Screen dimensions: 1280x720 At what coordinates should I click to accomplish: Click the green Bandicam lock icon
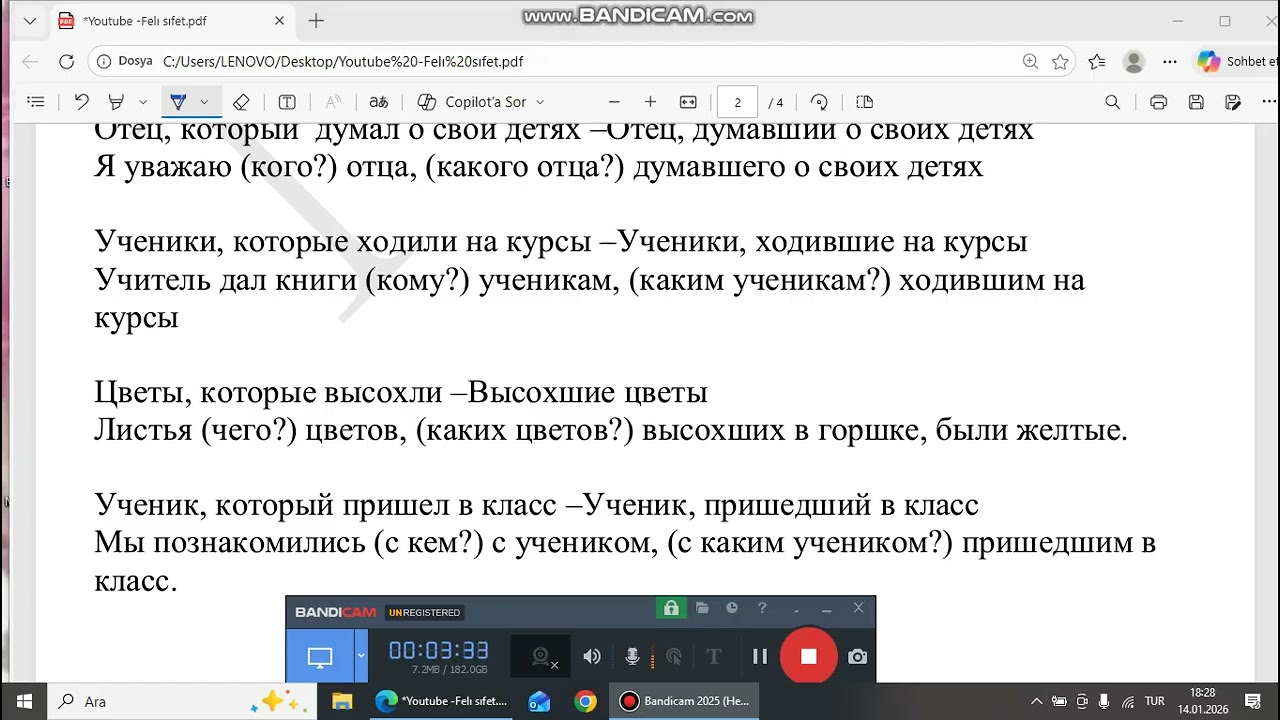(671, 608)
